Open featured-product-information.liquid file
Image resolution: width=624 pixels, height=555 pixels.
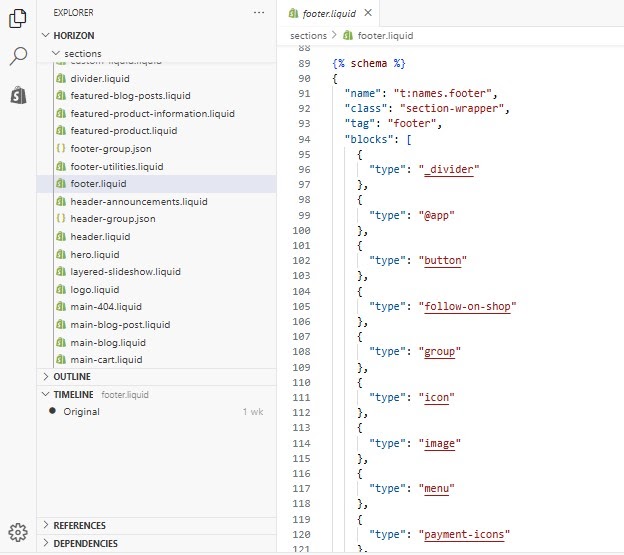pyautogui.click(x=156, y=114)
